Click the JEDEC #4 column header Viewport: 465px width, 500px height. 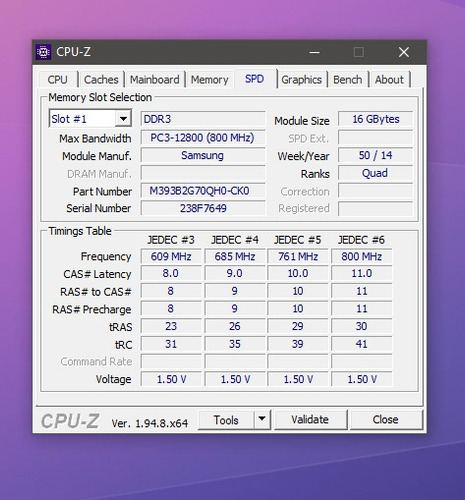tap(235, 240)
